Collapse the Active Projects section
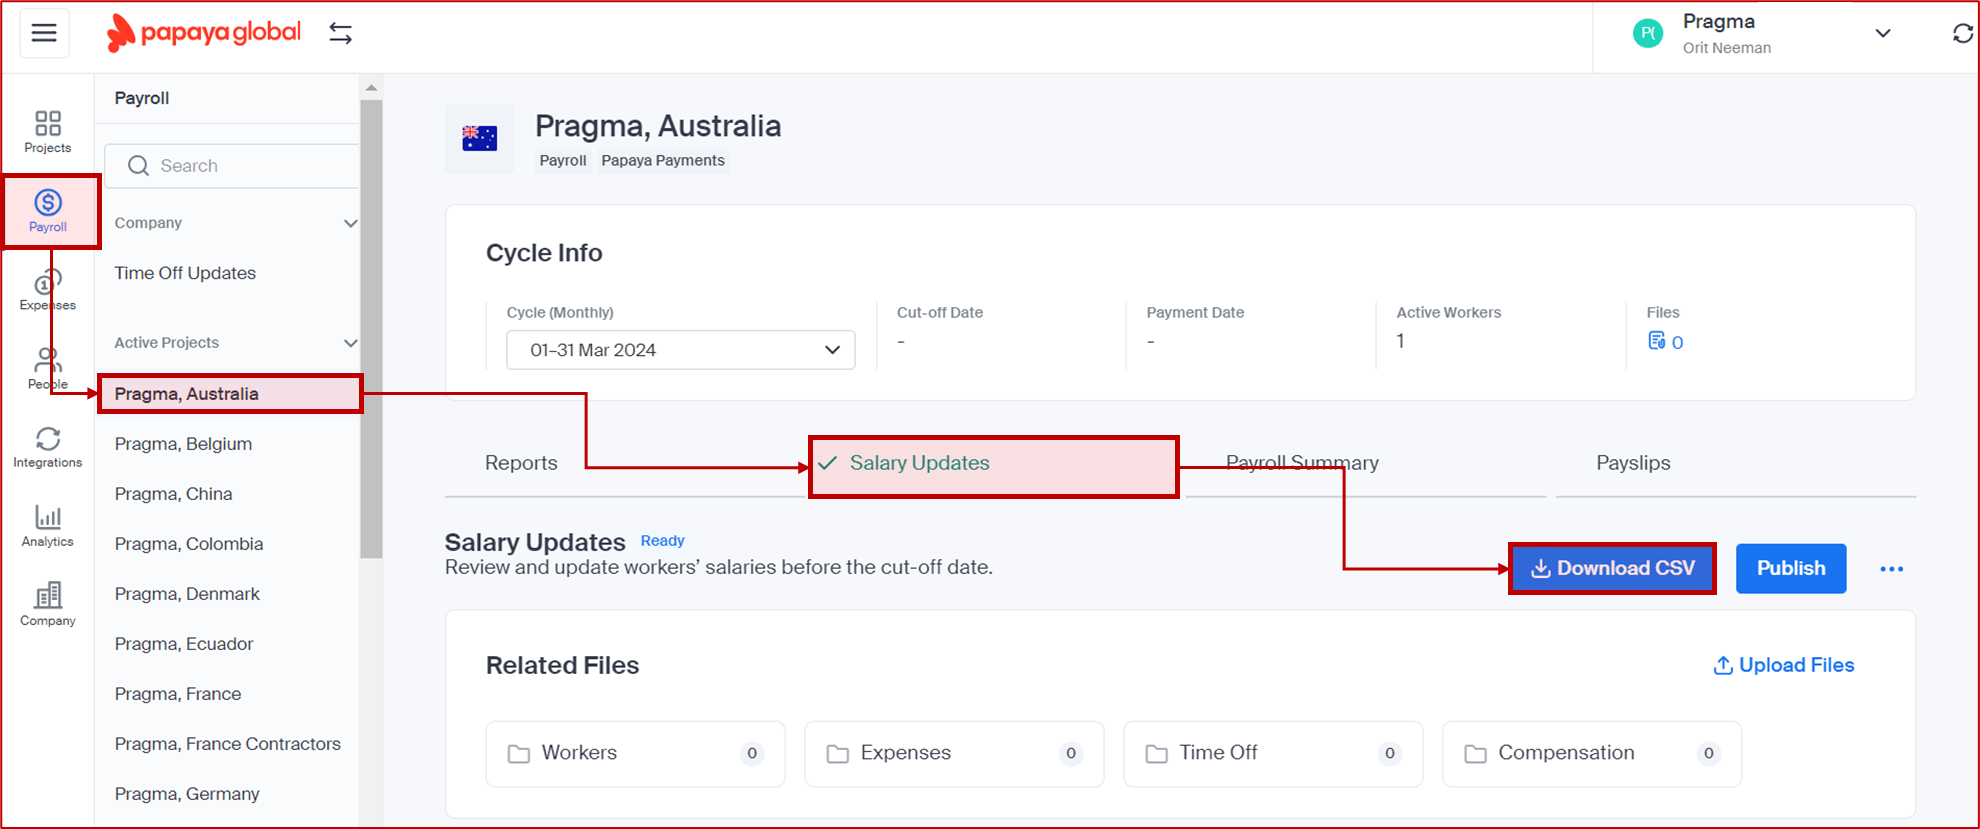The width and height of the screenshot is (1980, 829). tap(350, 343)
